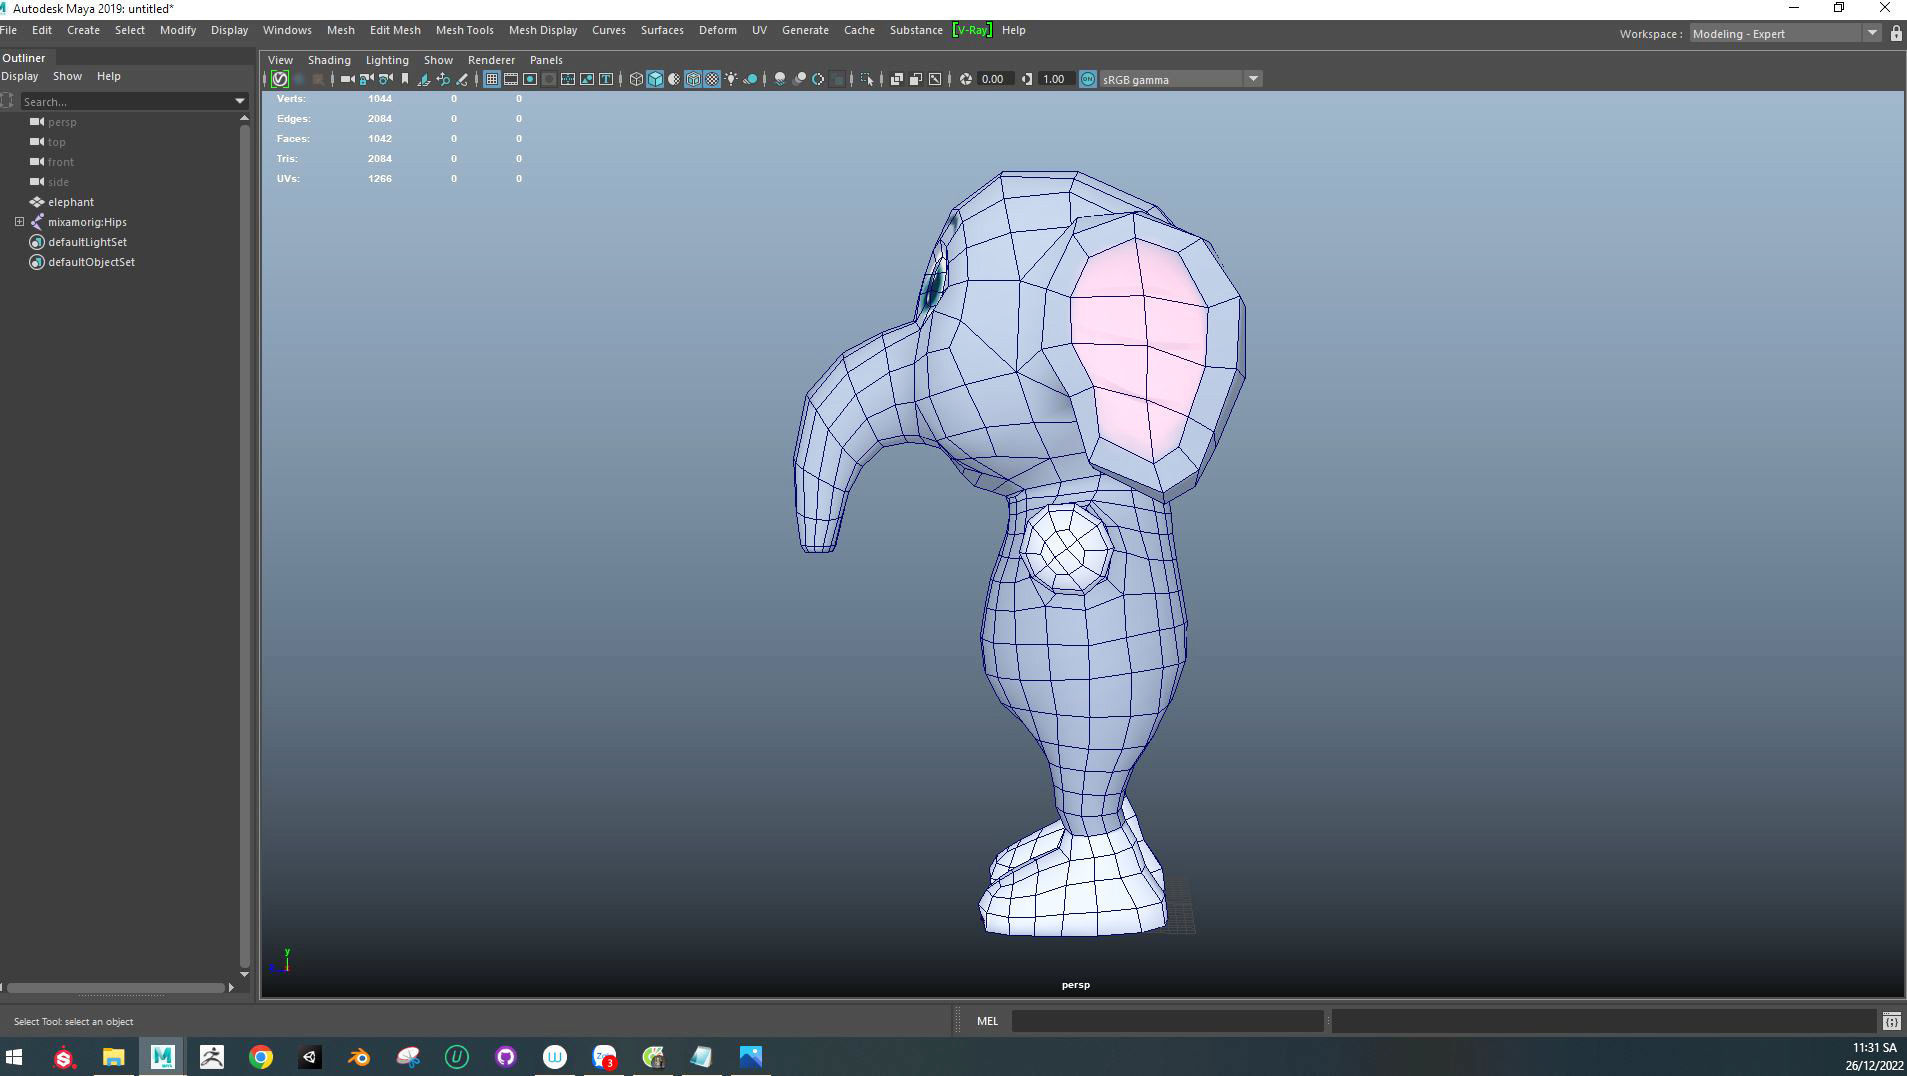1907x1076 pixels.
Task: Toggle the color management ON button
Action: pyautogui.click(x=1088, y=79)
